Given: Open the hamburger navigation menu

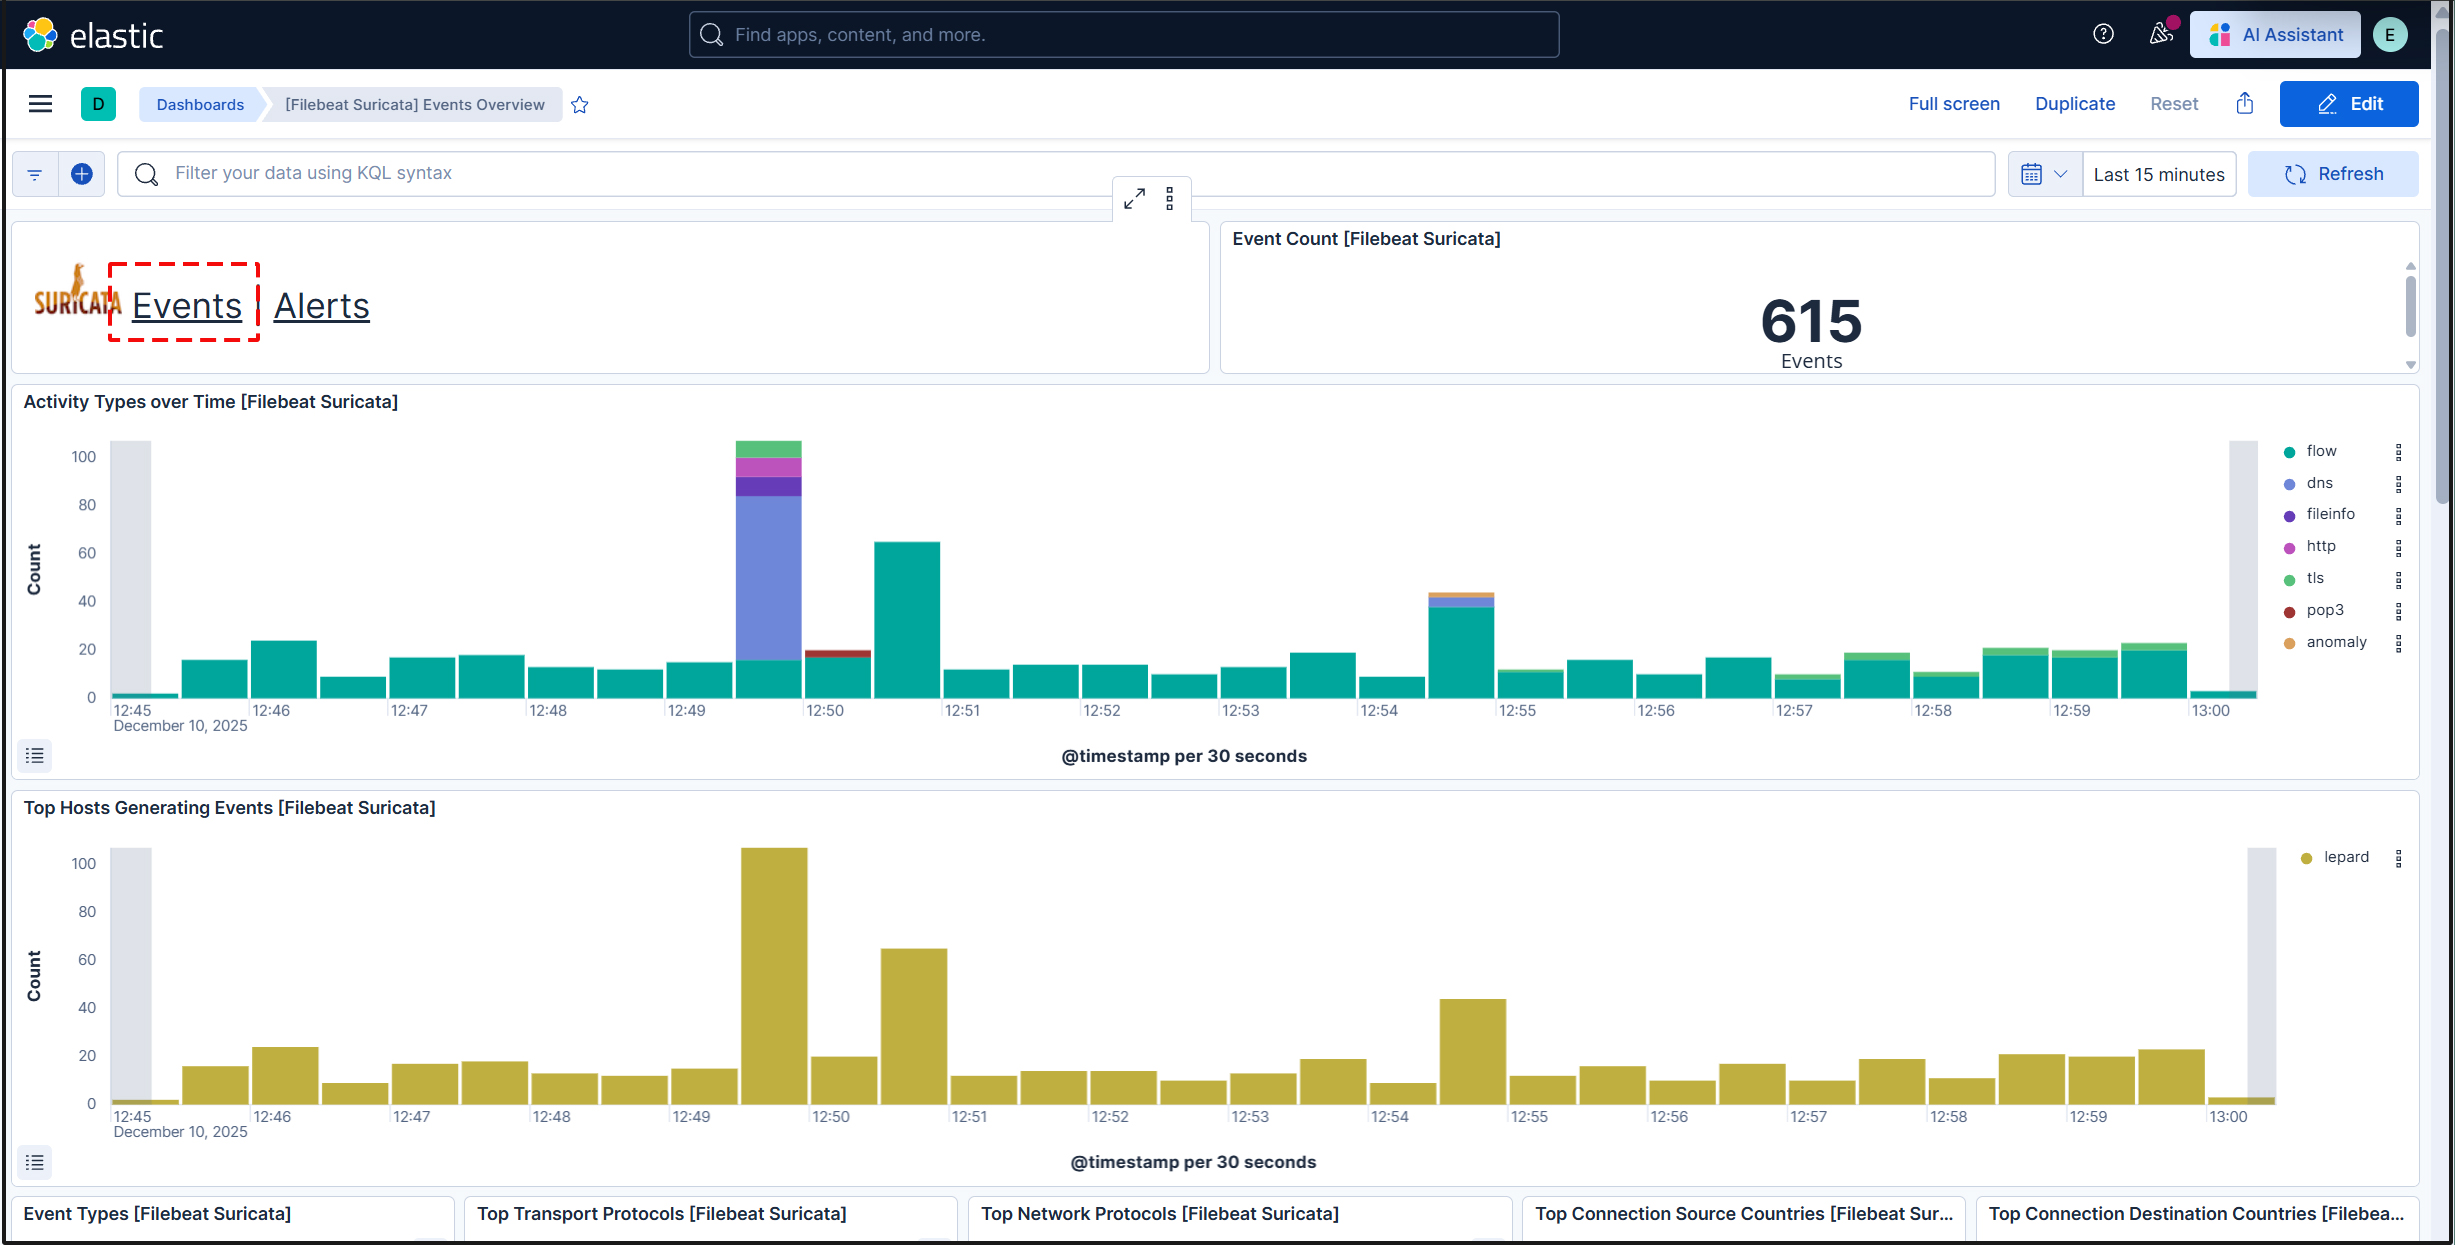Looking at the screenshot, I should click(40, 104).
